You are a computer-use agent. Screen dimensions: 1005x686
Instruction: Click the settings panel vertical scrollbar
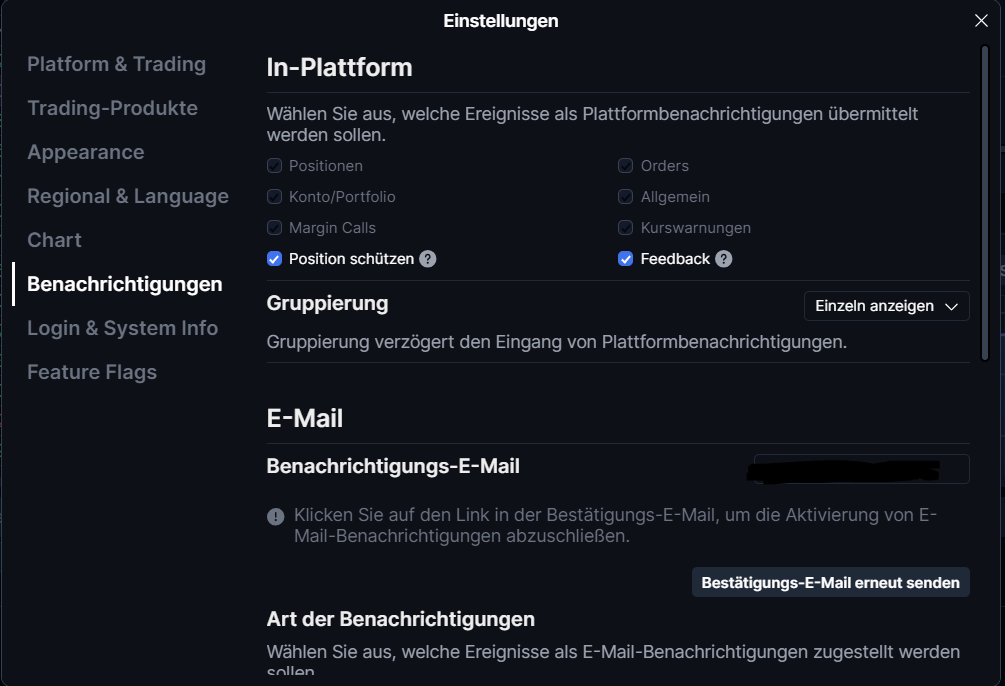coord(985,203)
